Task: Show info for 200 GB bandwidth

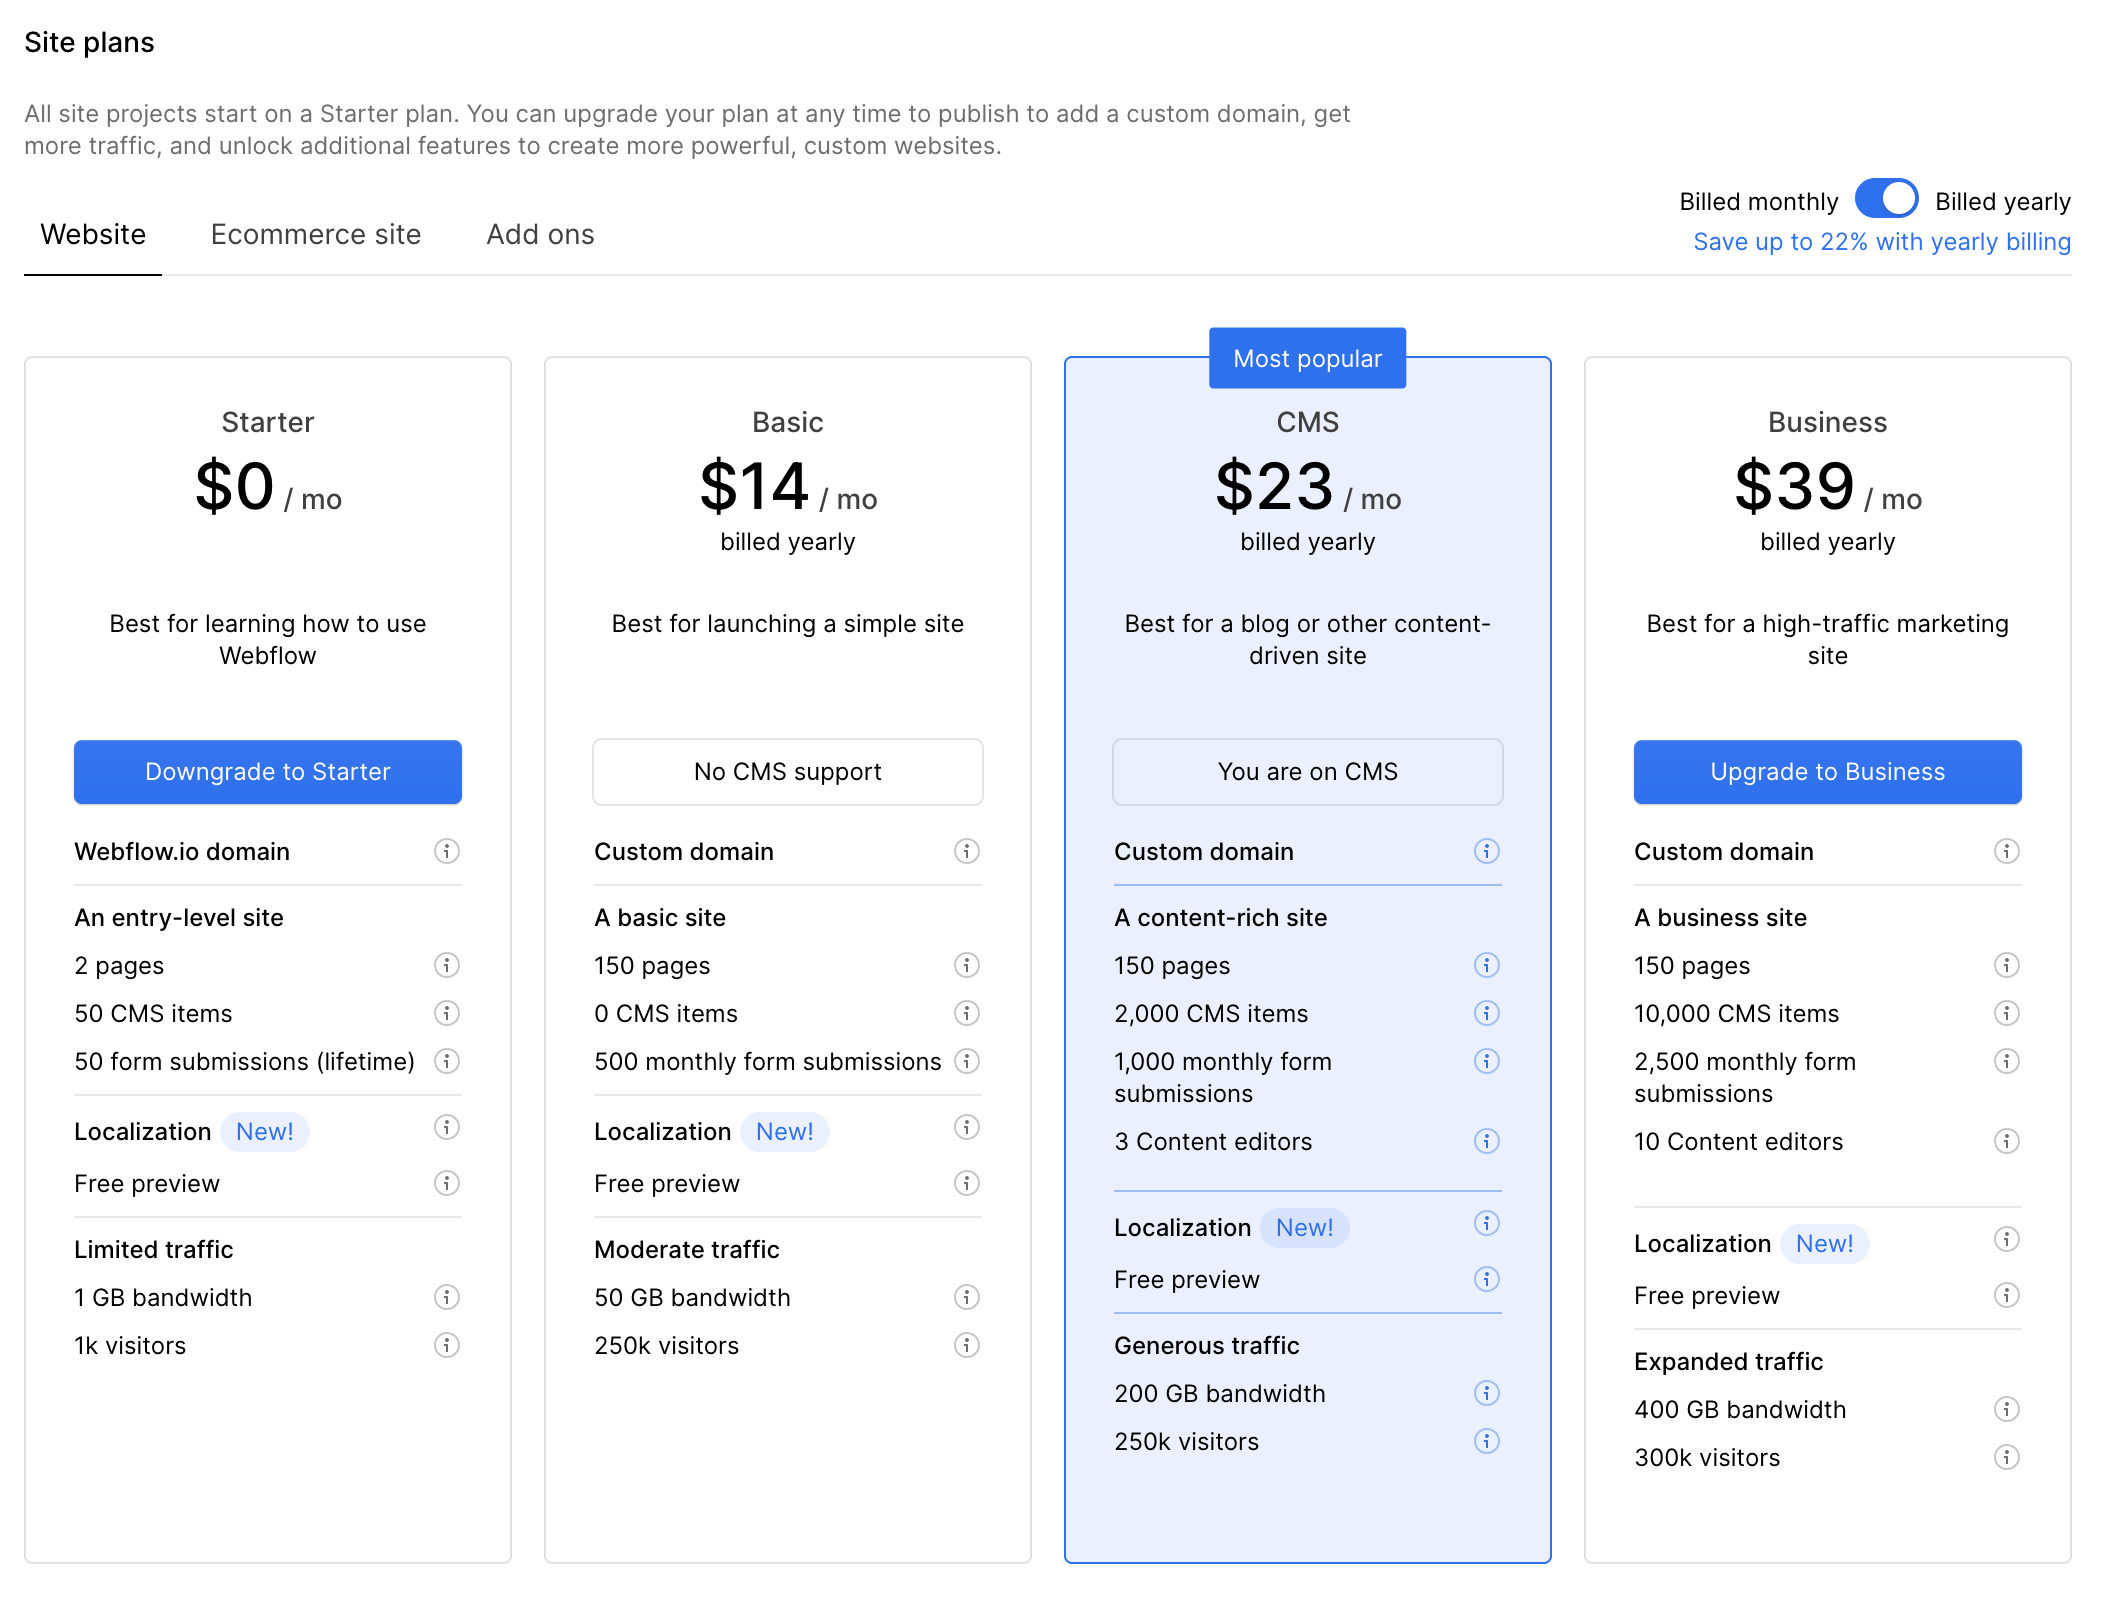Action: pos(1487,1393)
